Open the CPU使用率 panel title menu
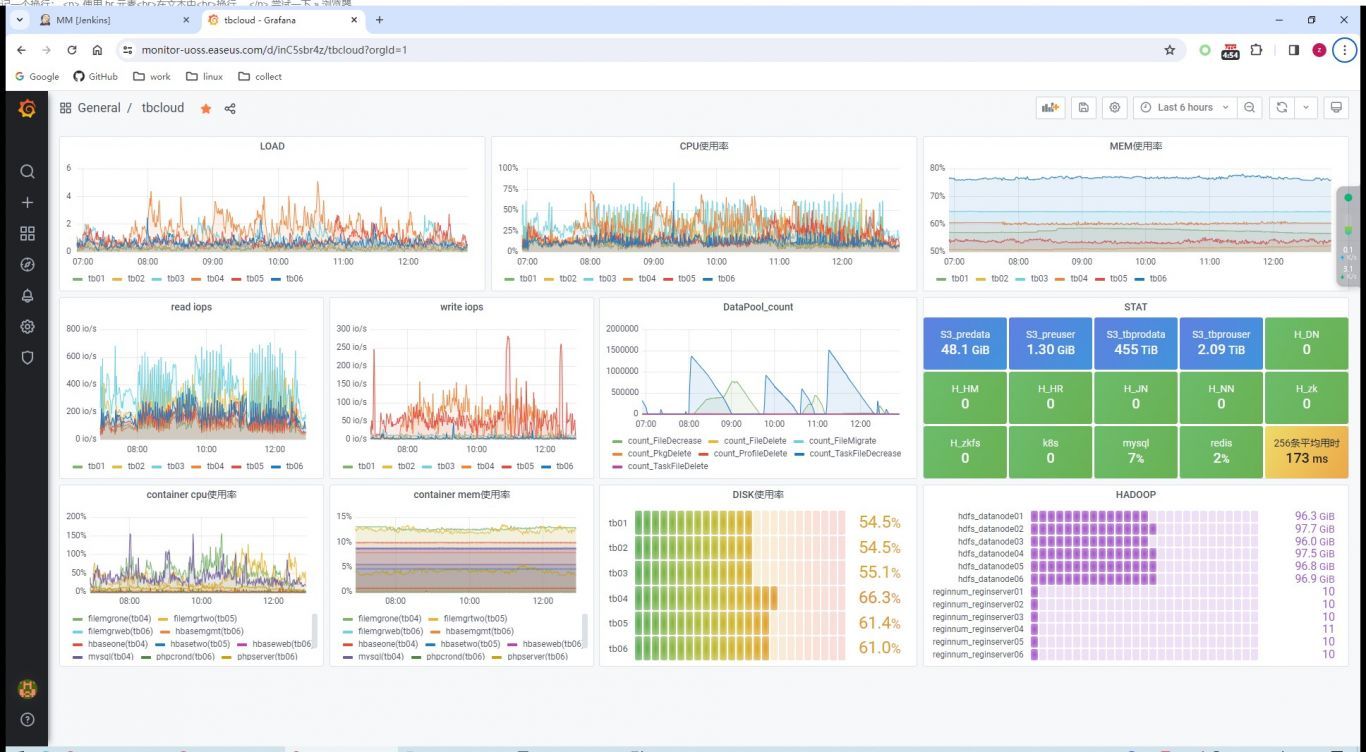This screenshot has width=1366, height=752. [x=704, y=146]
